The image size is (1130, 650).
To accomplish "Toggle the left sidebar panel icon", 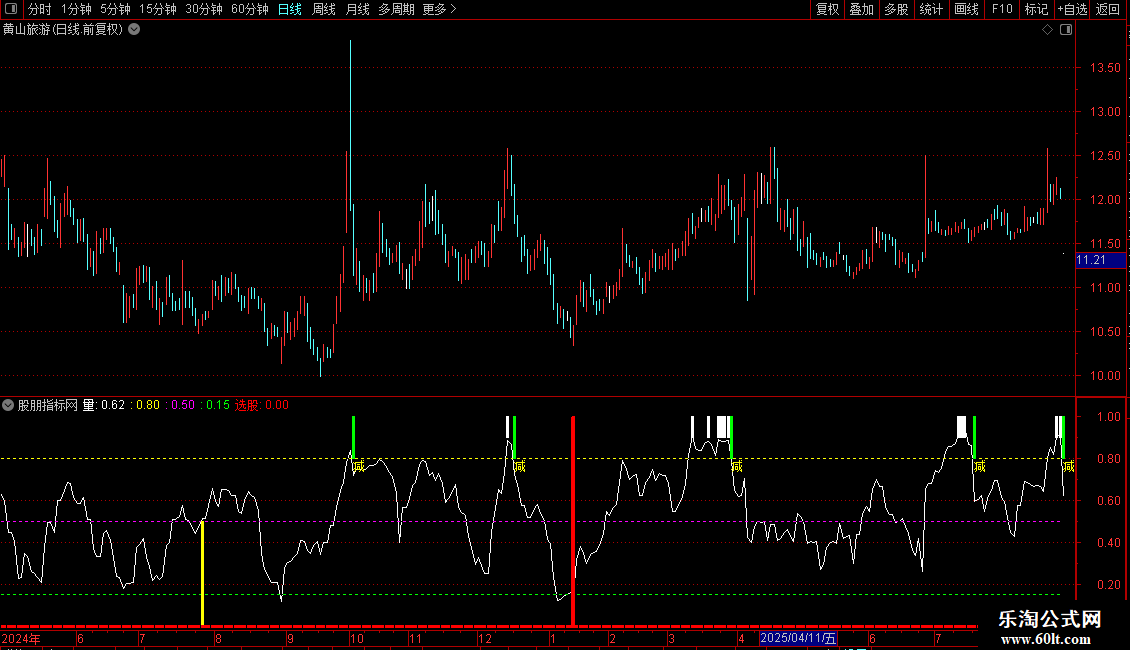I will pos(11,9).
